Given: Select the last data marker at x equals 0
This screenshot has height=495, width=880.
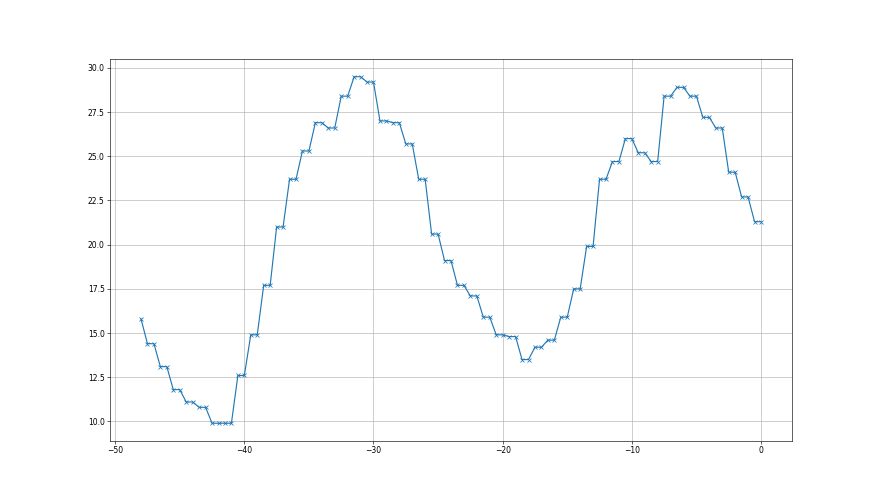Looking at the screenshot, I should [761, 222].
